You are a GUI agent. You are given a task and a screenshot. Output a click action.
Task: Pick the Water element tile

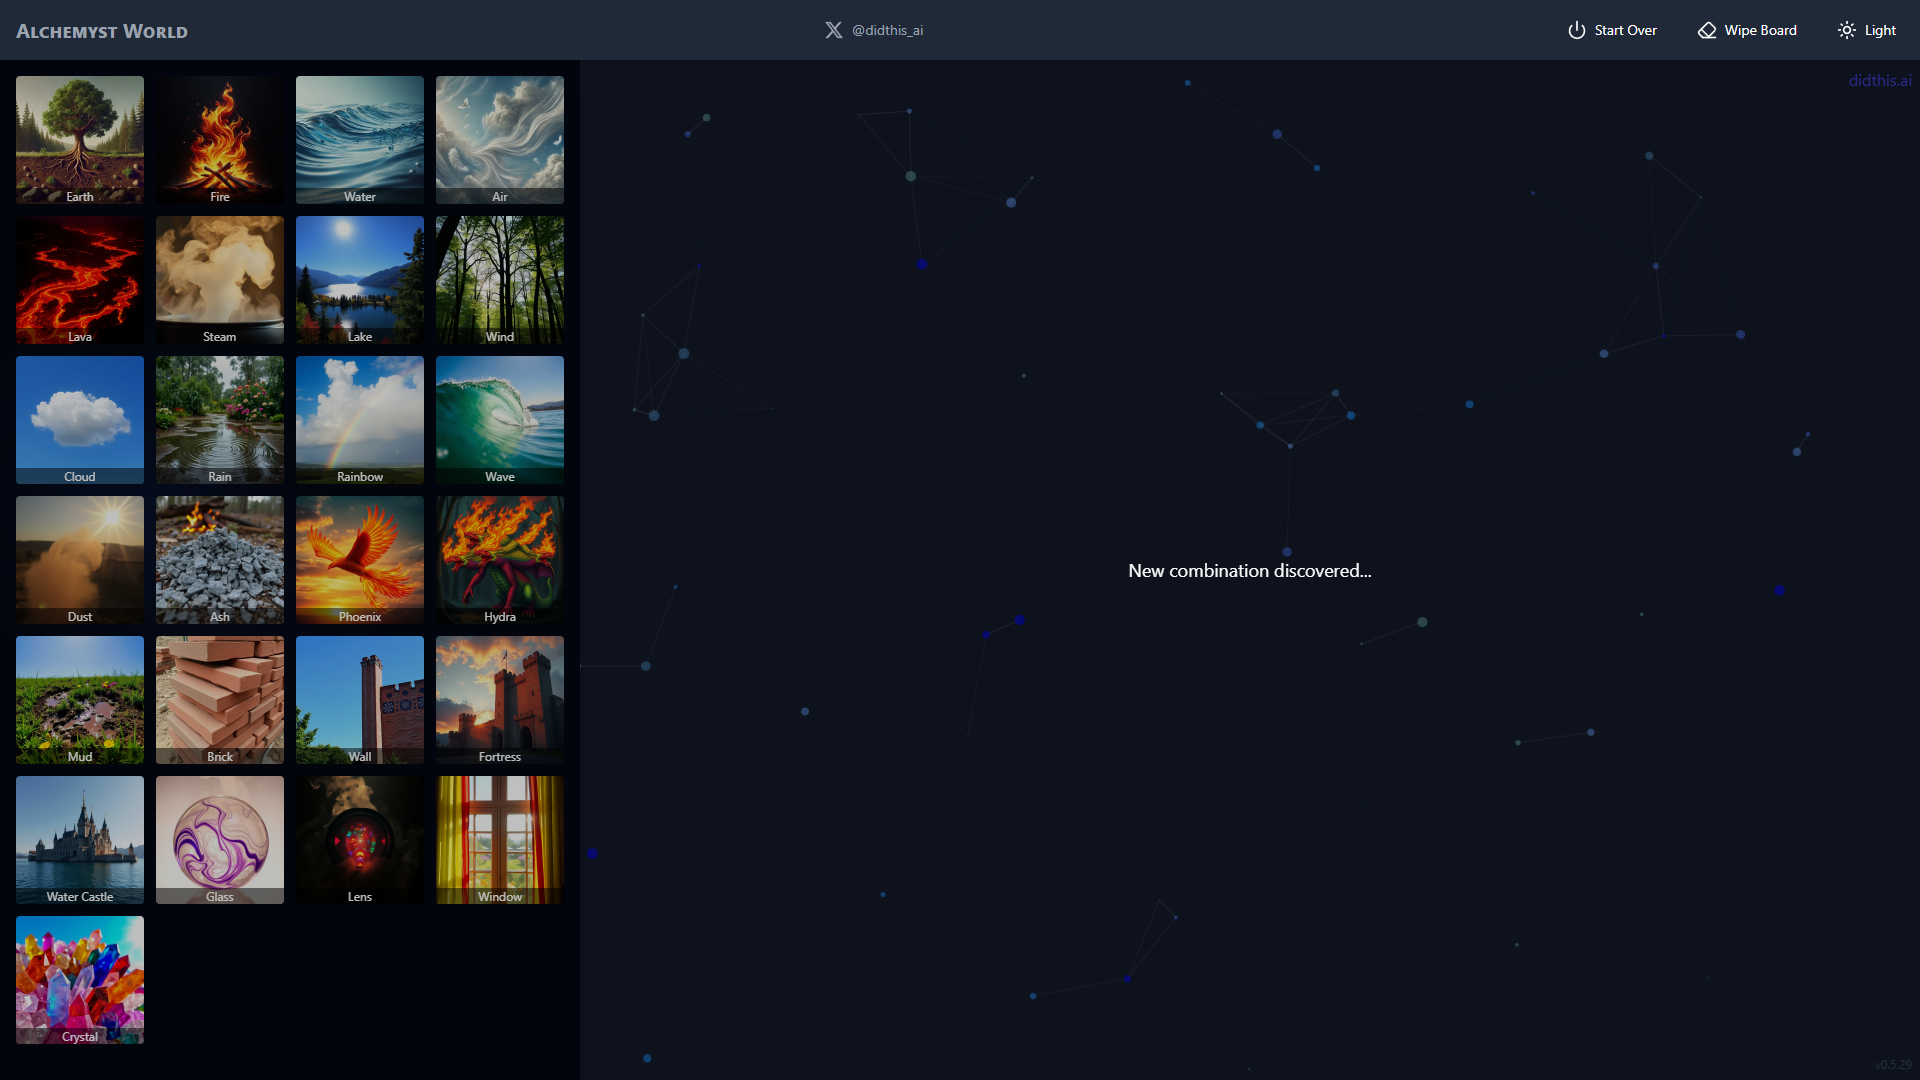point(360,140)
